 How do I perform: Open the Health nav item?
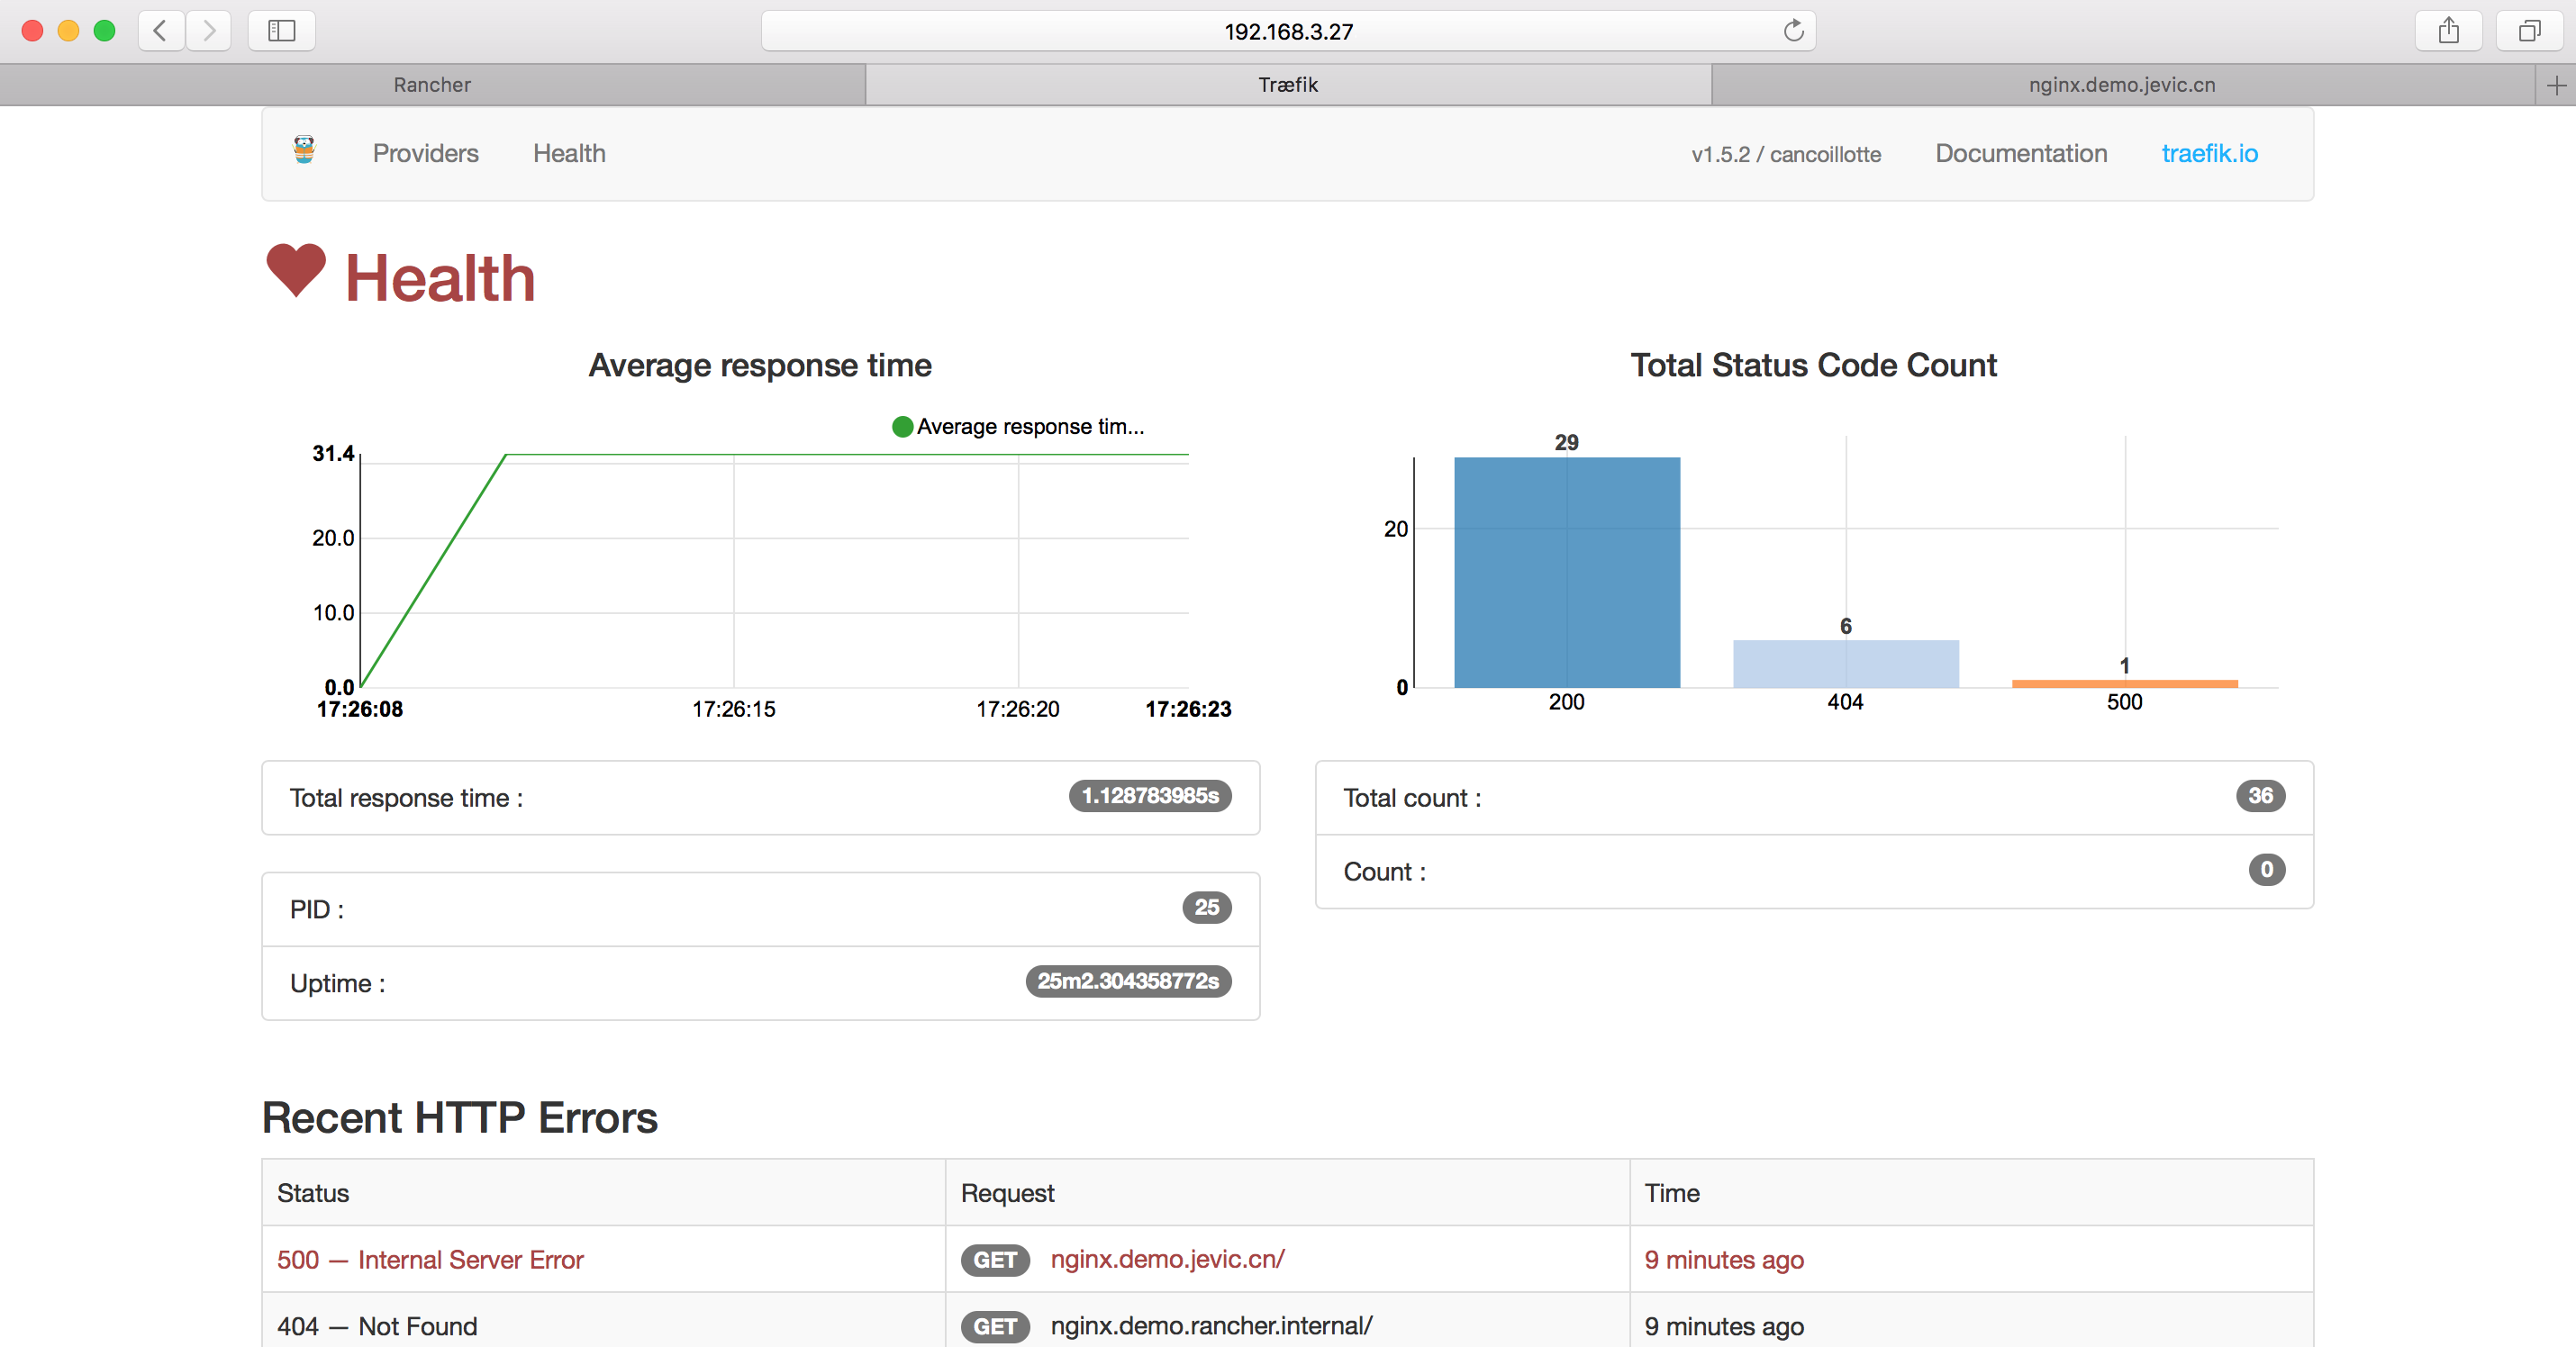pos(569,153)
